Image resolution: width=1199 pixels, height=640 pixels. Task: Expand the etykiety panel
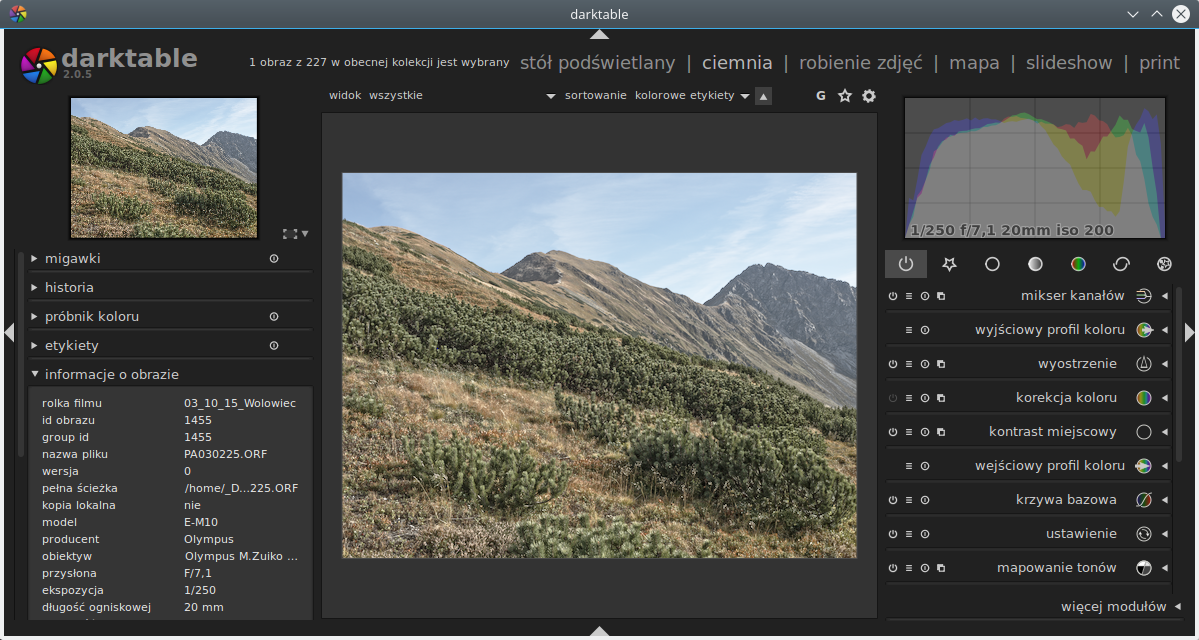tap(34, 346)
